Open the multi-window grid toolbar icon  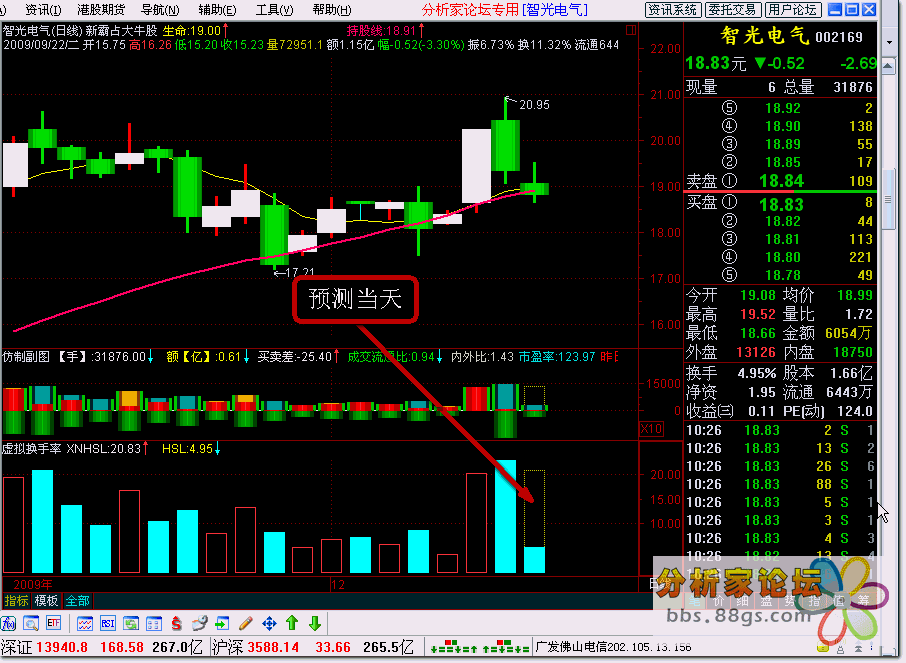point(154,623)
